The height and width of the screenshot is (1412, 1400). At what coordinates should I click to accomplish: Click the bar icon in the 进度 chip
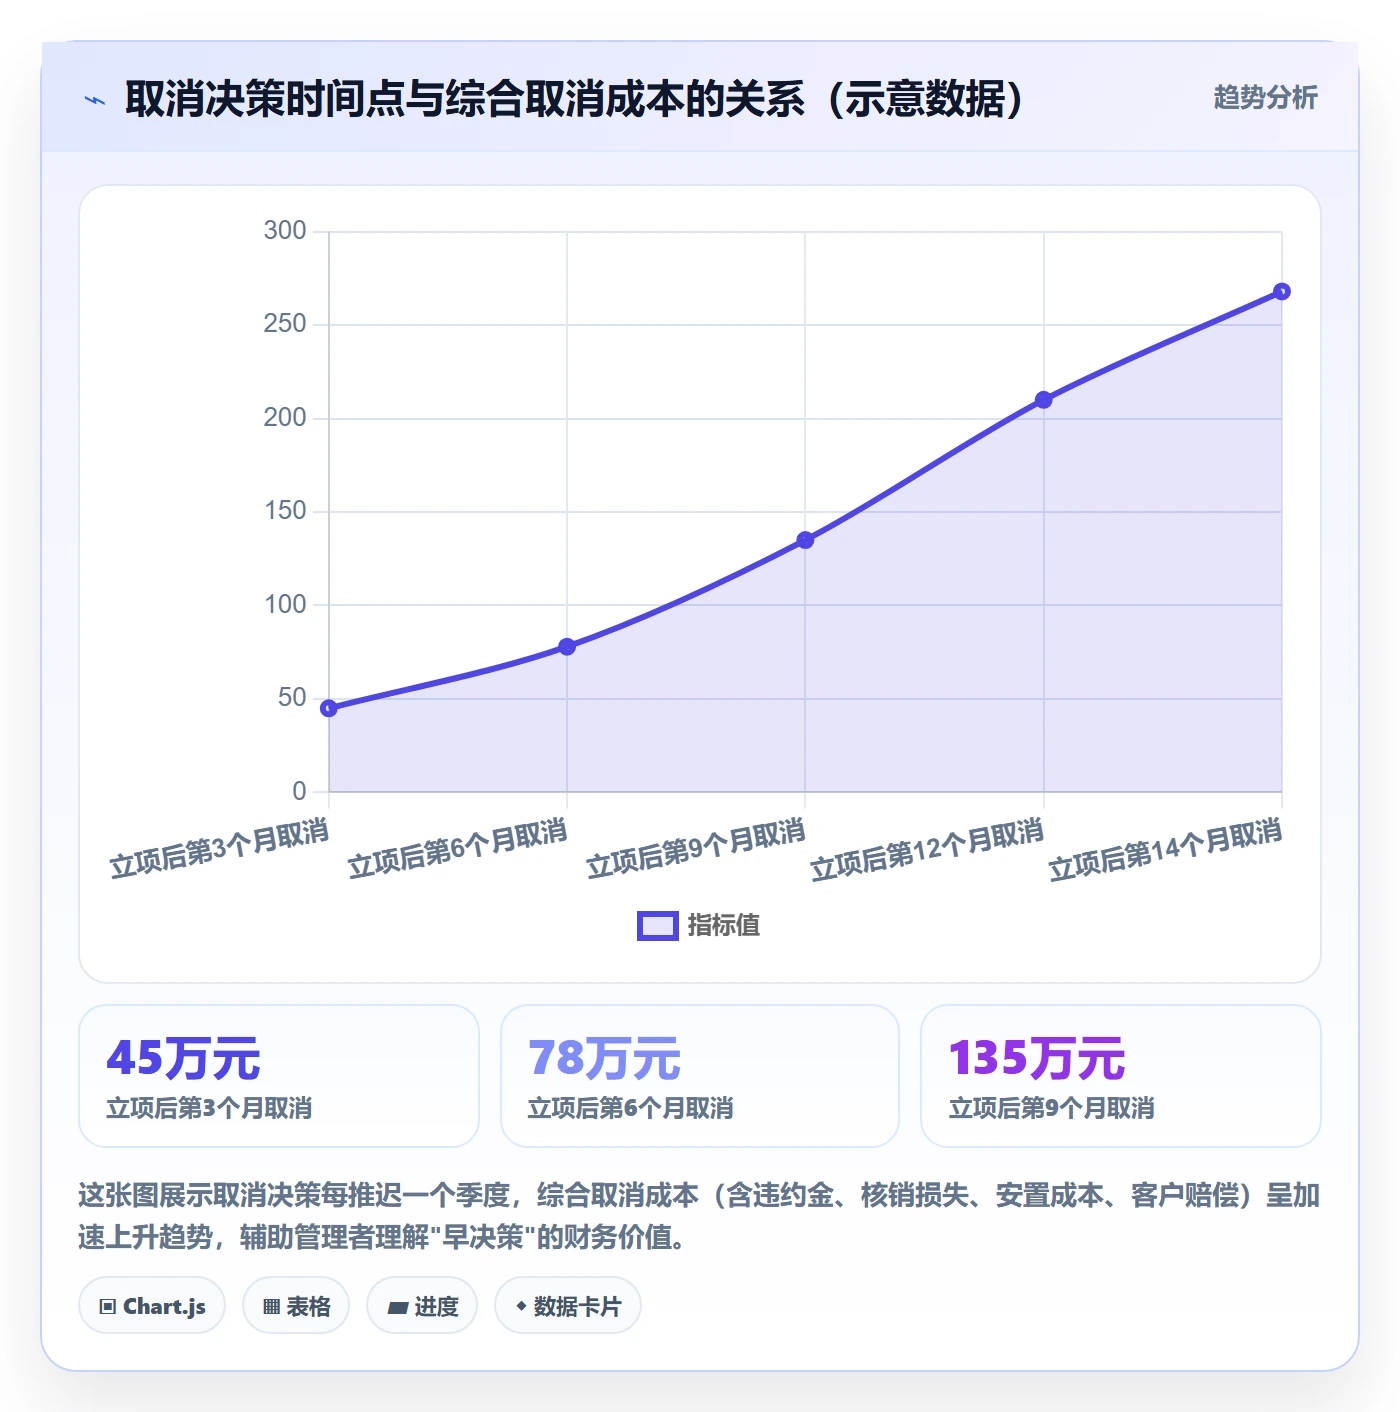coord(398,1307)
